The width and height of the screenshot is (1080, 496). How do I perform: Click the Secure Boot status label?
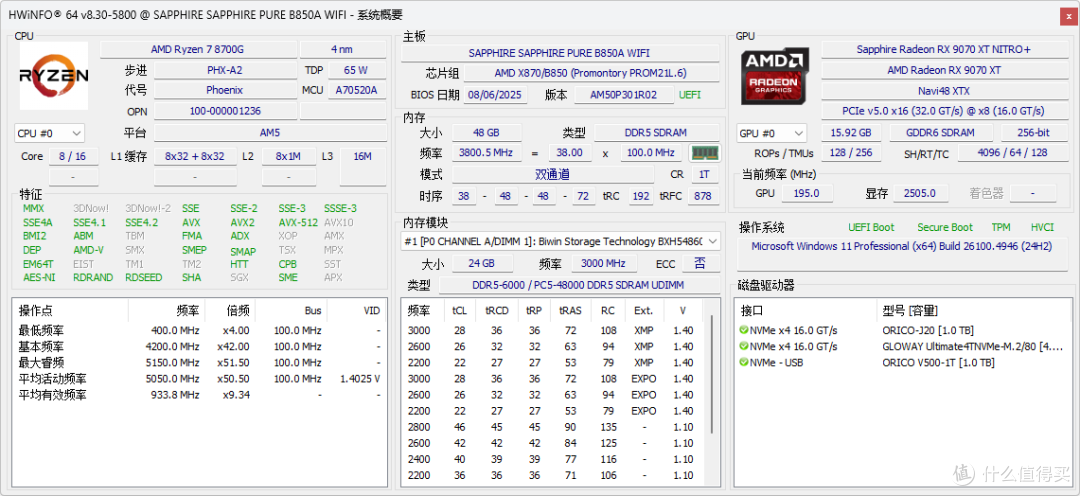point(945,227)
